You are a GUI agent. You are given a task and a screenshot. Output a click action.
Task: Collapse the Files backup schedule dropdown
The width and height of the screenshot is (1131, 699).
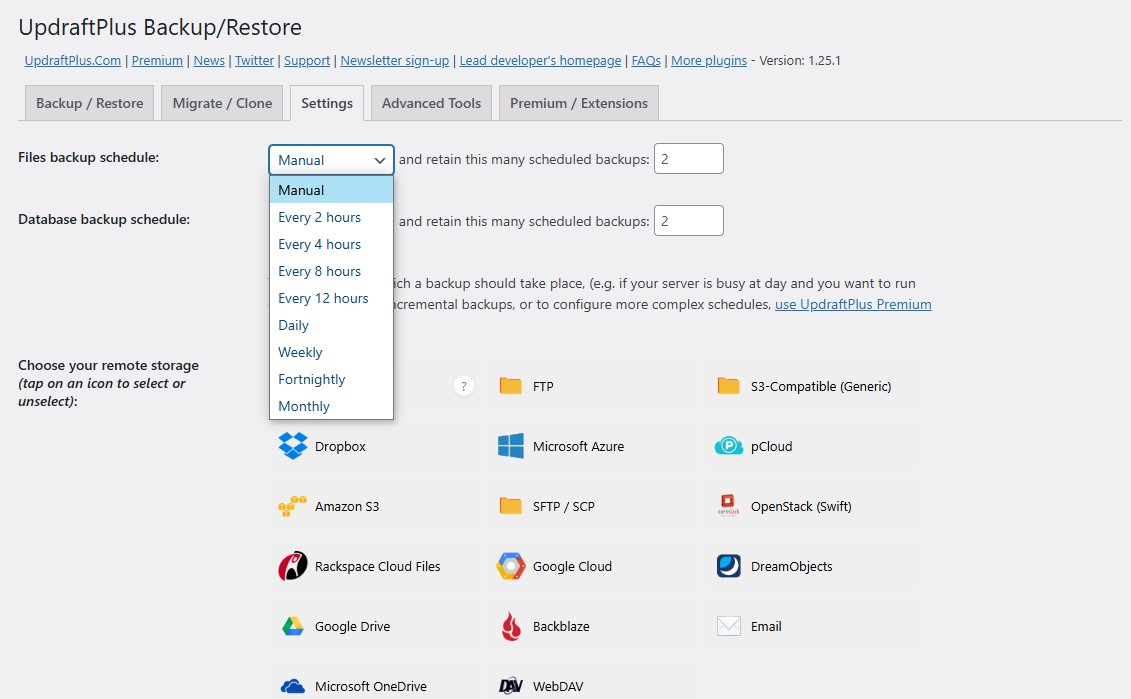coord(331,160)
